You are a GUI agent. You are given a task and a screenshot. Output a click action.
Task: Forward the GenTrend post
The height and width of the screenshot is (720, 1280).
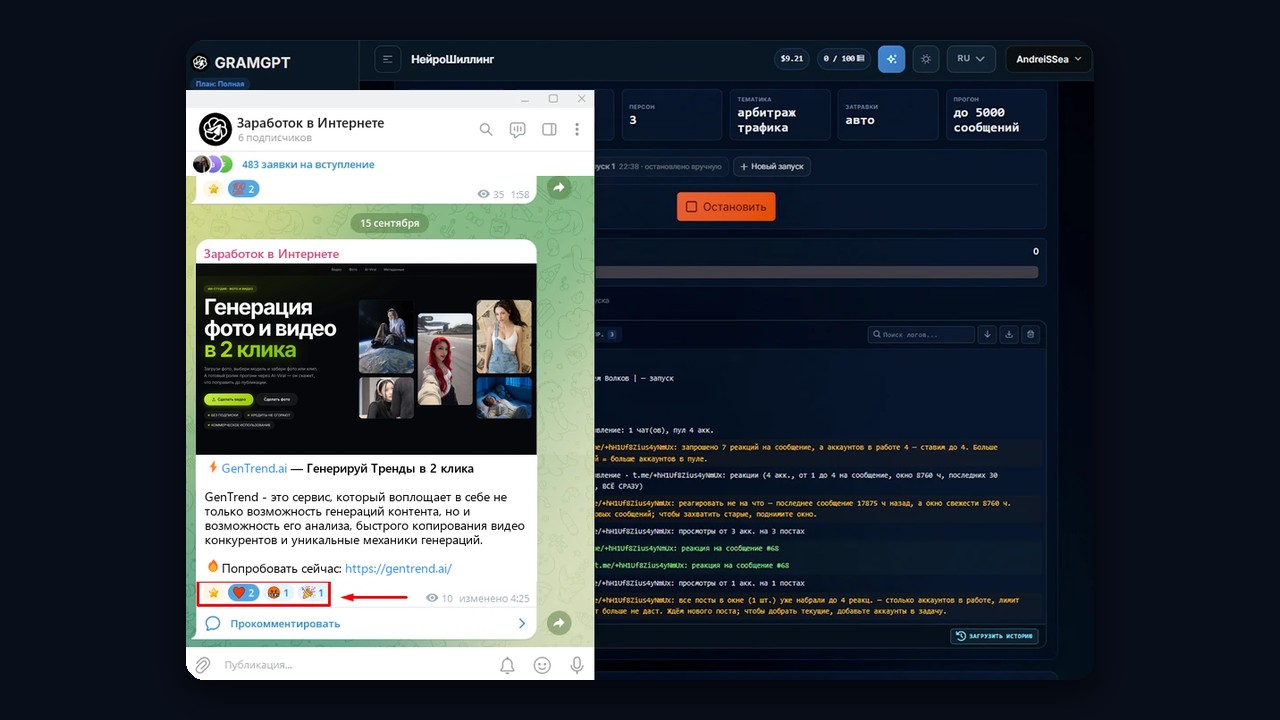click(x=559, y=623)
